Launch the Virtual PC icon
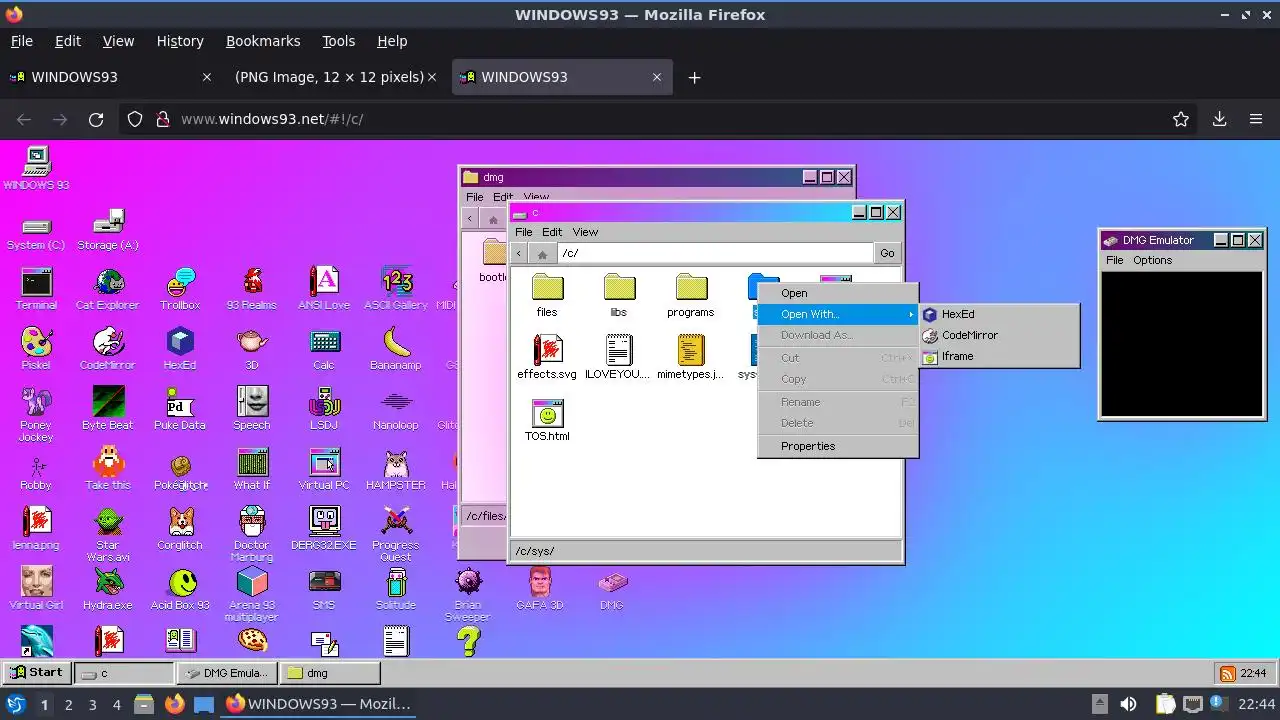 324,469
